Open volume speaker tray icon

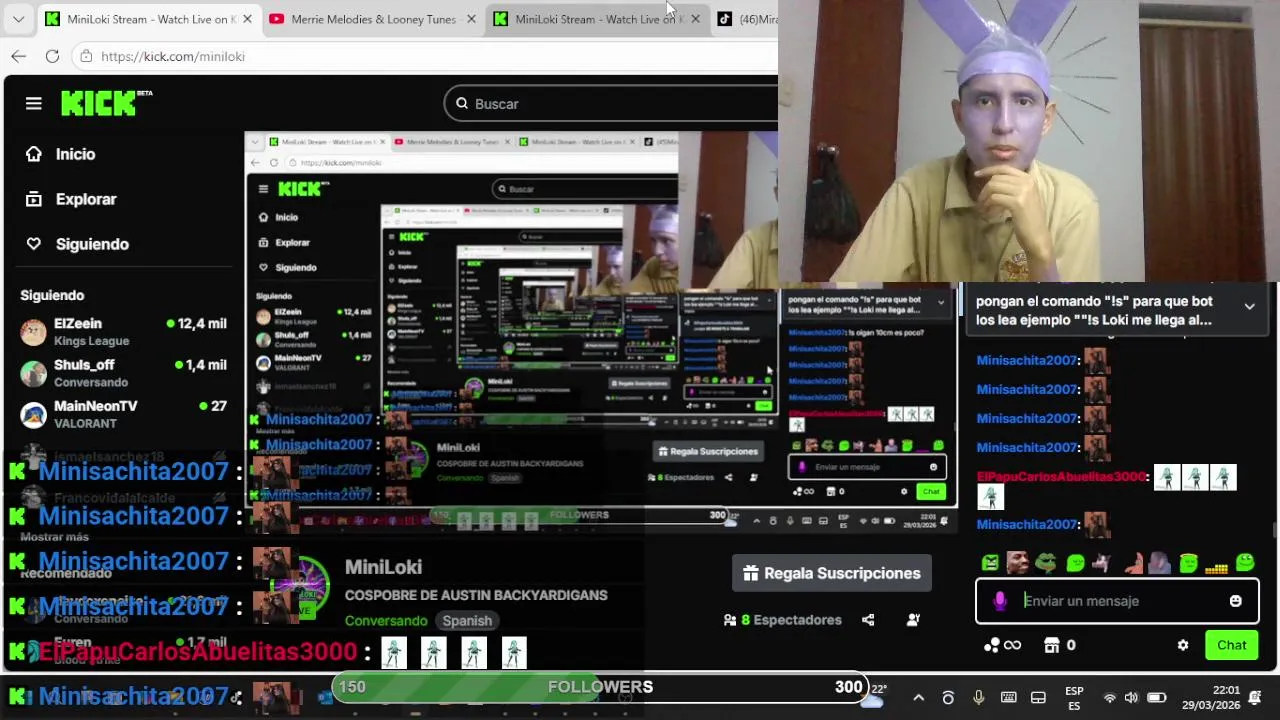click(1131, 698)
